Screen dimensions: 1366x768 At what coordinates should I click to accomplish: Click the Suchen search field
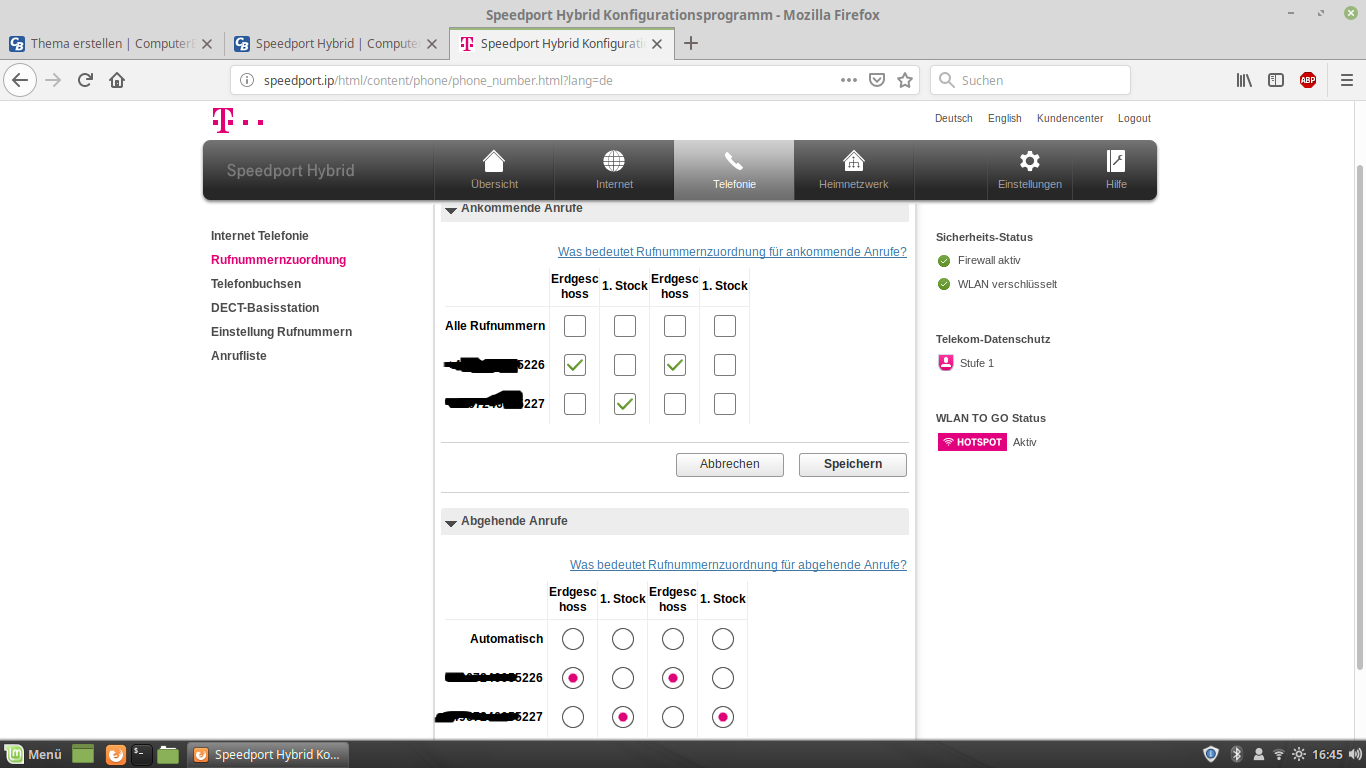pos(1030,80)
